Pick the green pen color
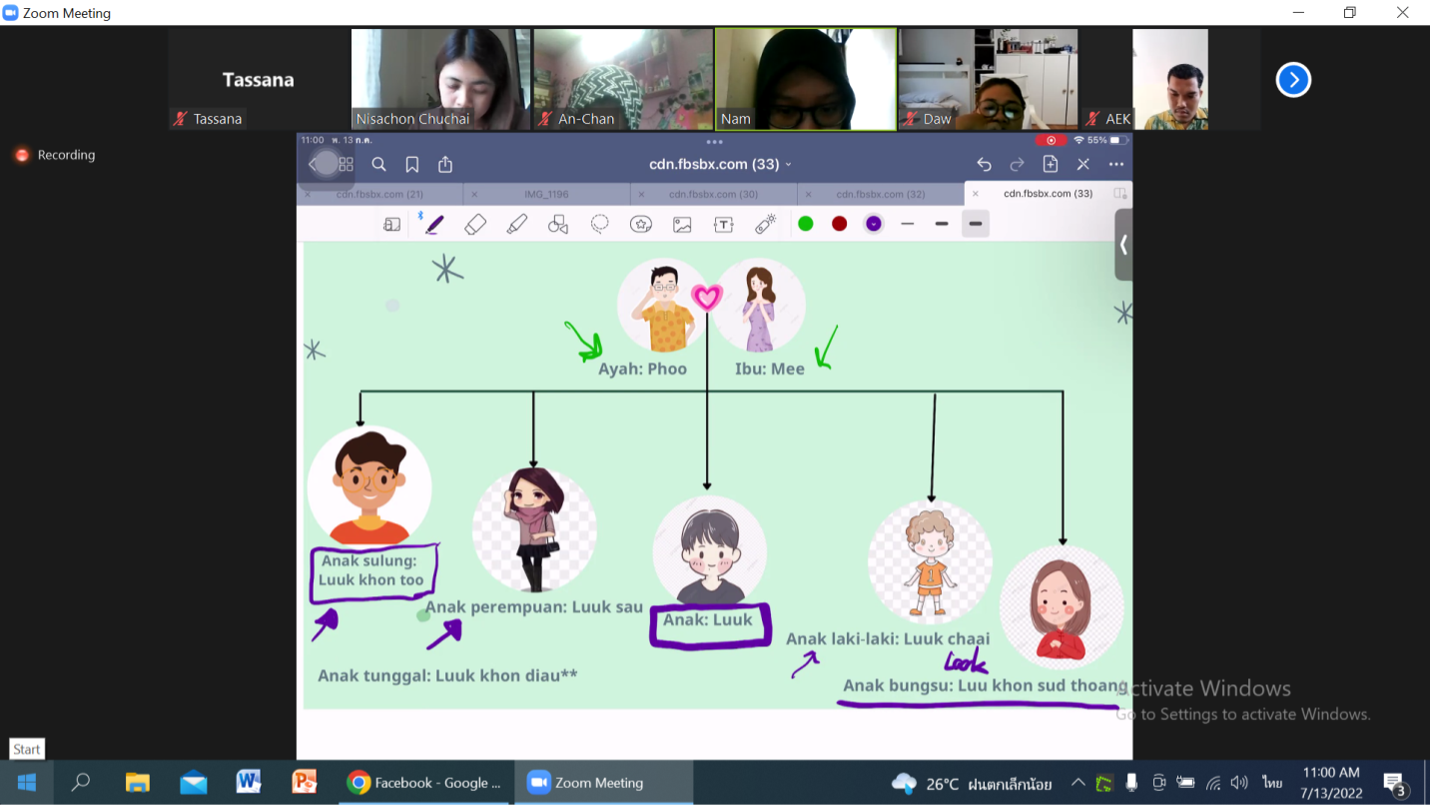Viewport: 1430px width, 809px height. [x=805, y=224]
